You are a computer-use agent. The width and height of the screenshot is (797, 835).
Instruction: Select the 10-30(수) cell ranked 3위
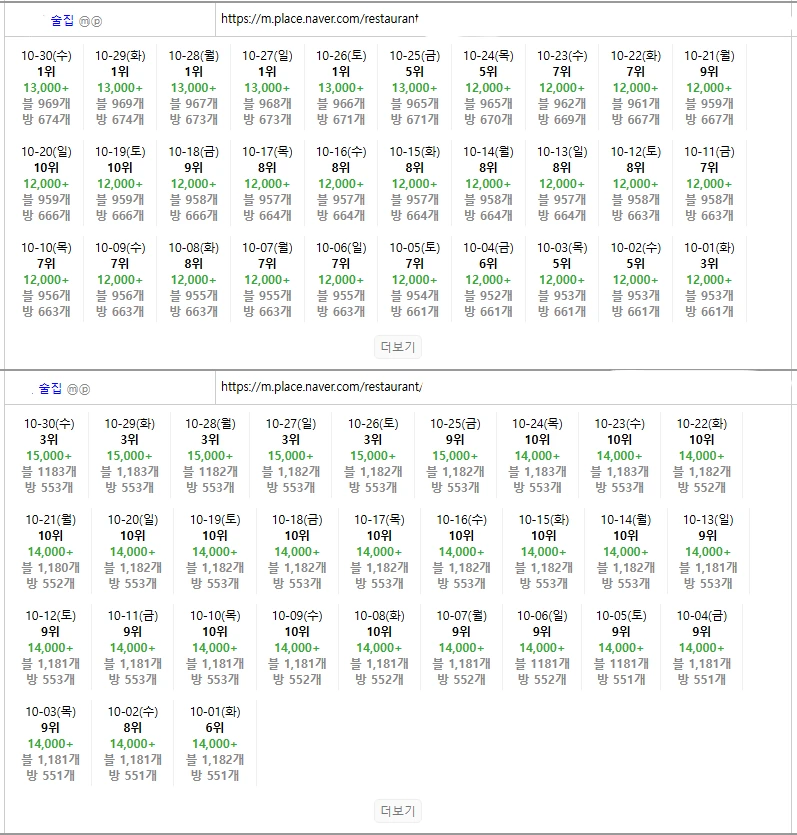click(49, 455)
